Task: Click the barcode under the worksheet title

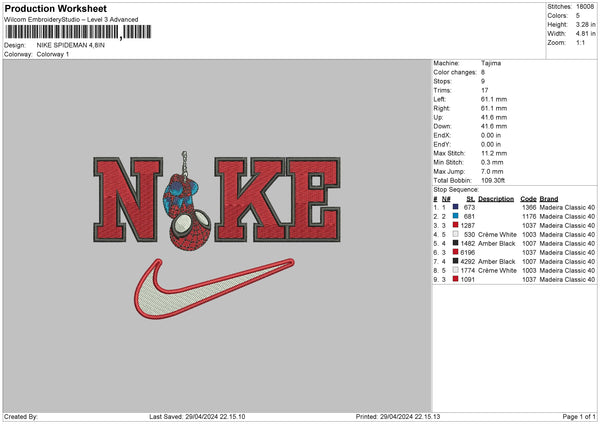Action: pos(62,33)
